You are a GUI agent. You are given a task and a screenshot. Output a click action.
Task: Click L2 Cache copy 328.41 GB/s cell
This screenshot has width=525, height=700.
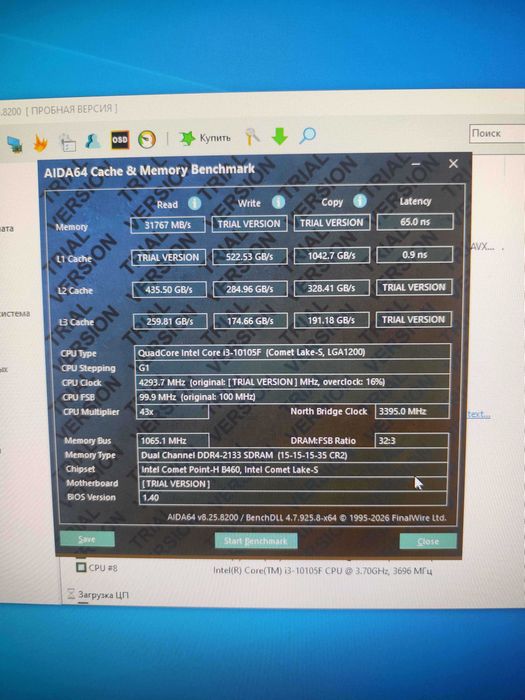pos(332,288)
